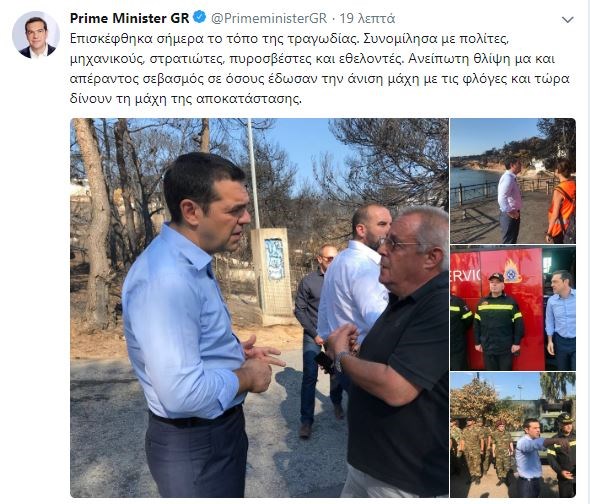590x504 pixels.
Task: View the seaside thumbnail with the orange vest
Action: (513, 181)
